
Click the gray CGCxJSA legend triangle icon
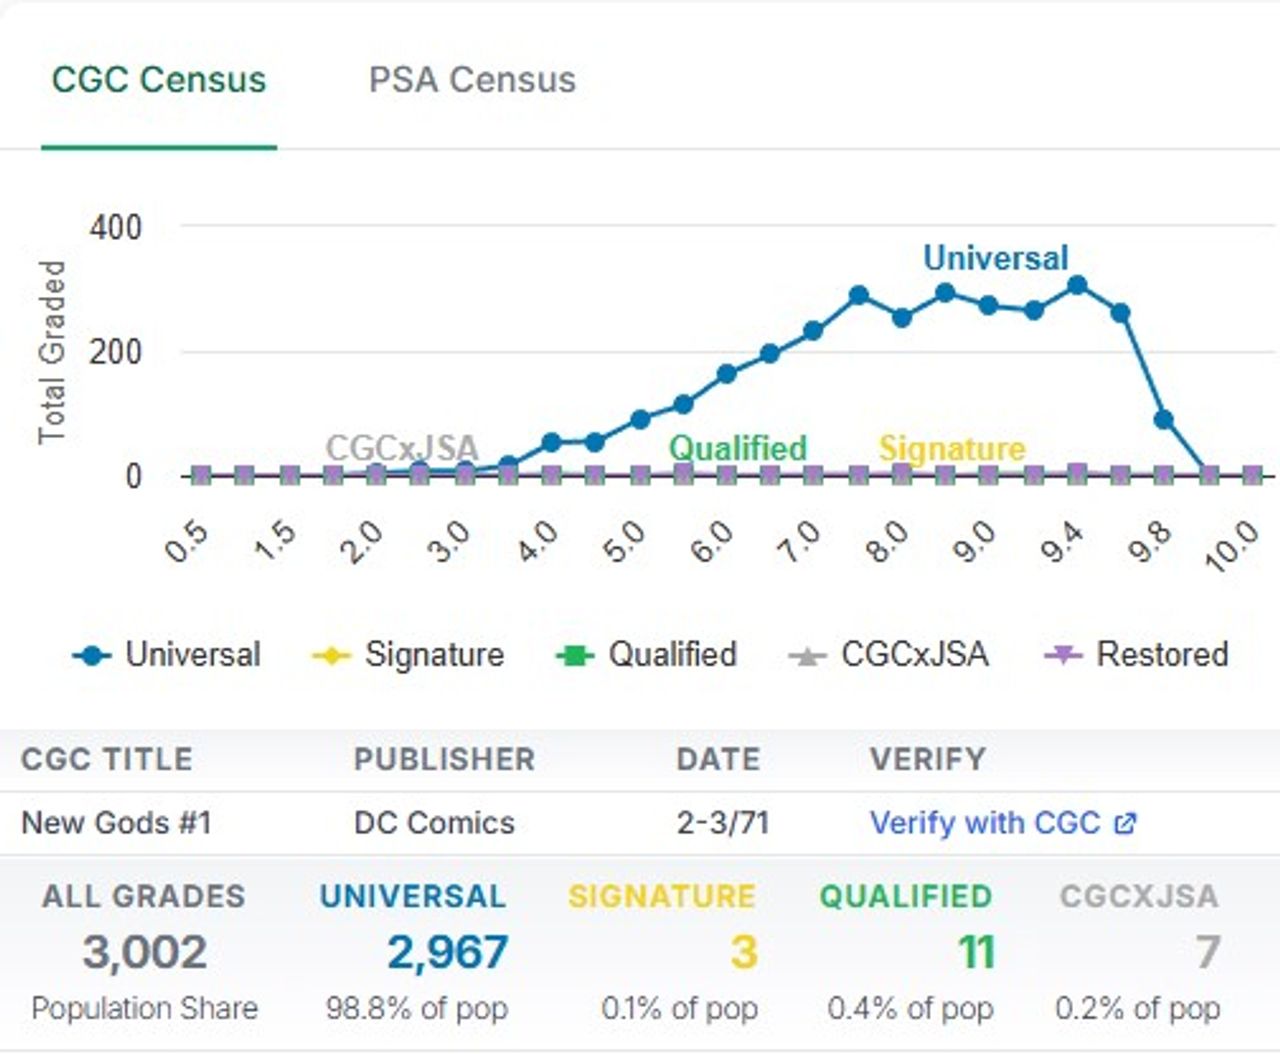(x=806, y=656)
